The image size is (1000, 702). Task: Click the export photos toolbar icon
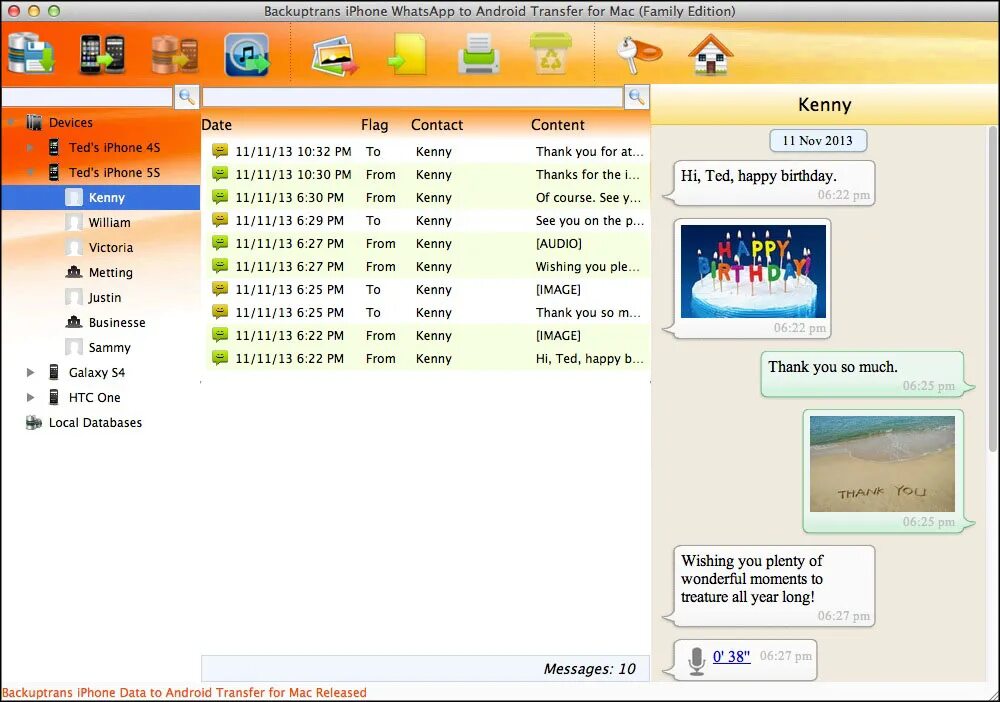click(x=335, y=56)
